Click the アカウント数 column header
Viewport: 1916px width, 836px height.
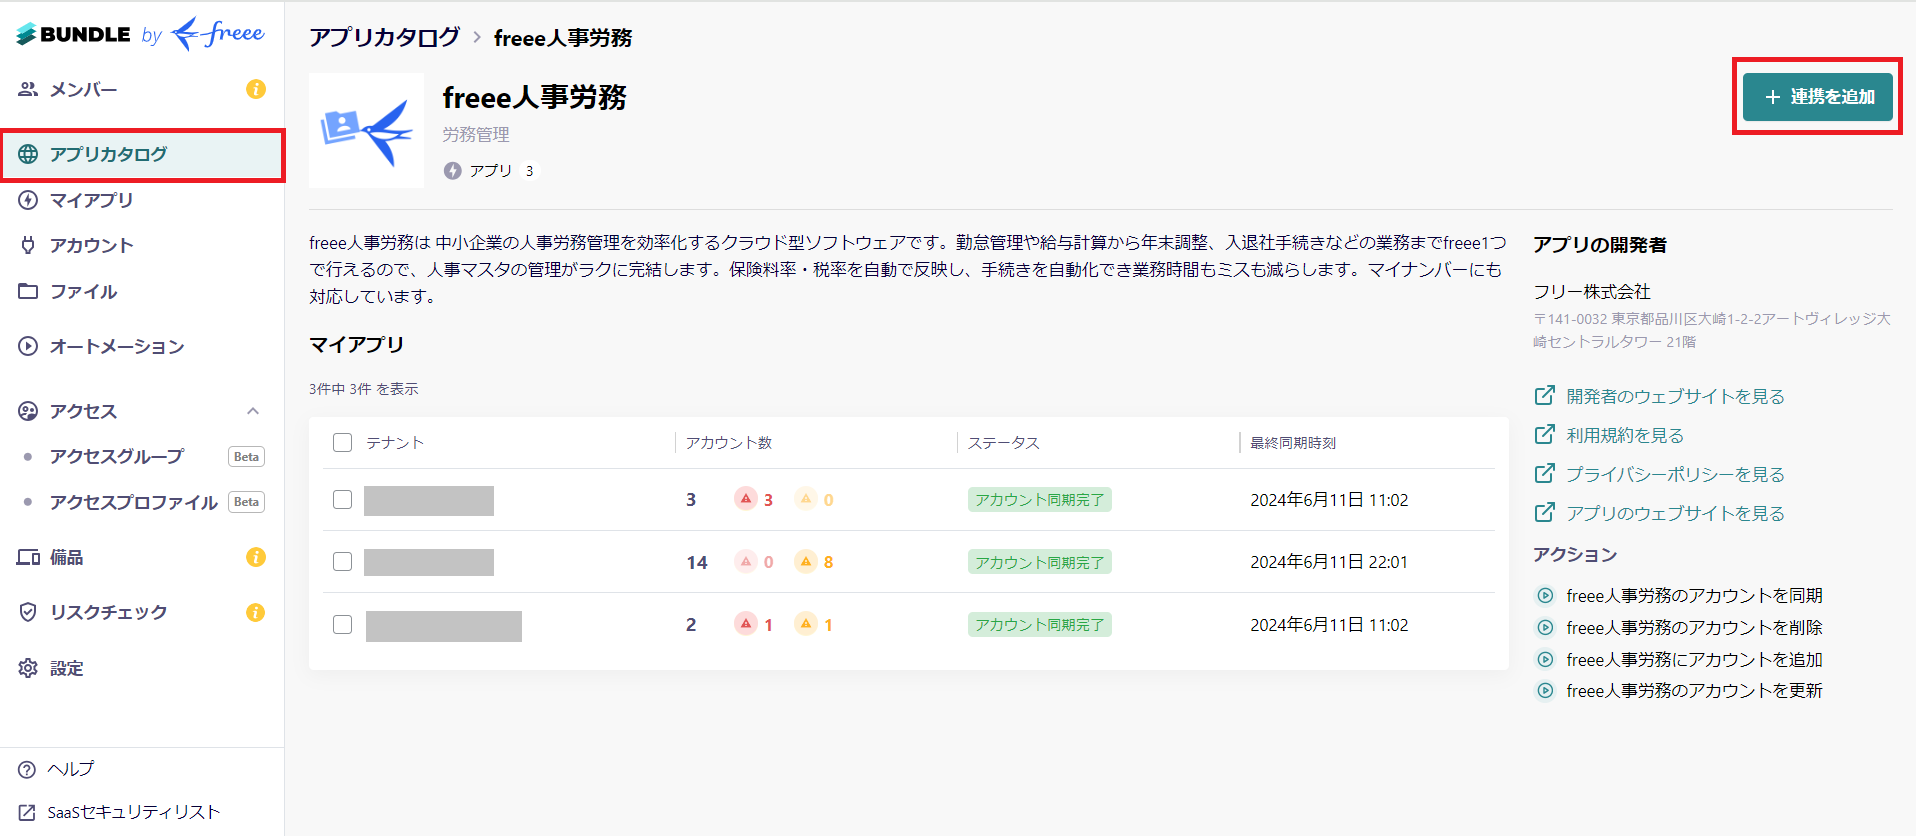[x=729, y=443]
